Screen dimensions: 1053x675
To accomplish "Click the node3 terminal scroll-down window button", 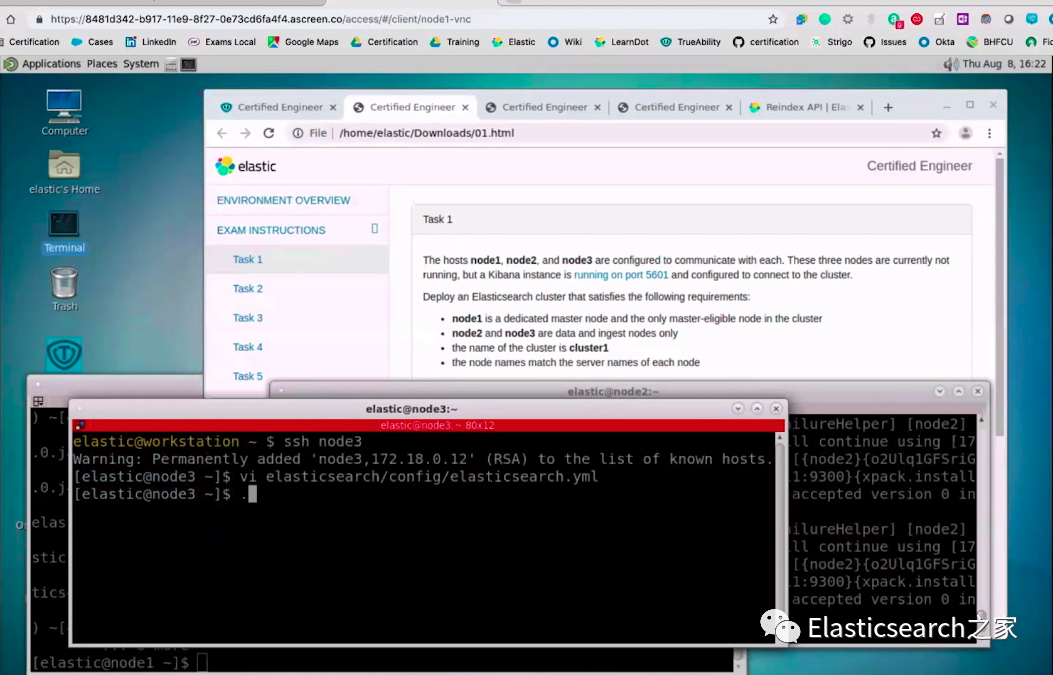I will tap(737, 408).
